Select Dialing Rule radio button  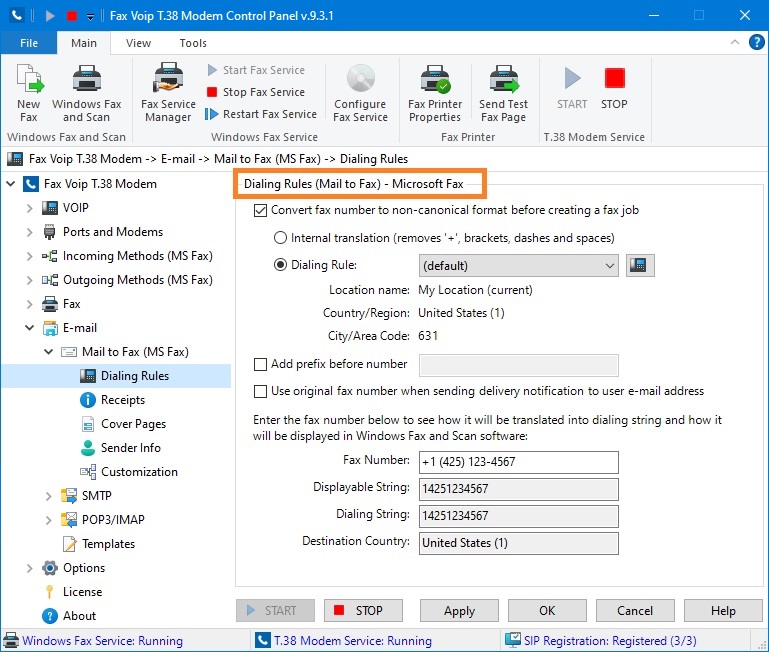tap(280, 265)
